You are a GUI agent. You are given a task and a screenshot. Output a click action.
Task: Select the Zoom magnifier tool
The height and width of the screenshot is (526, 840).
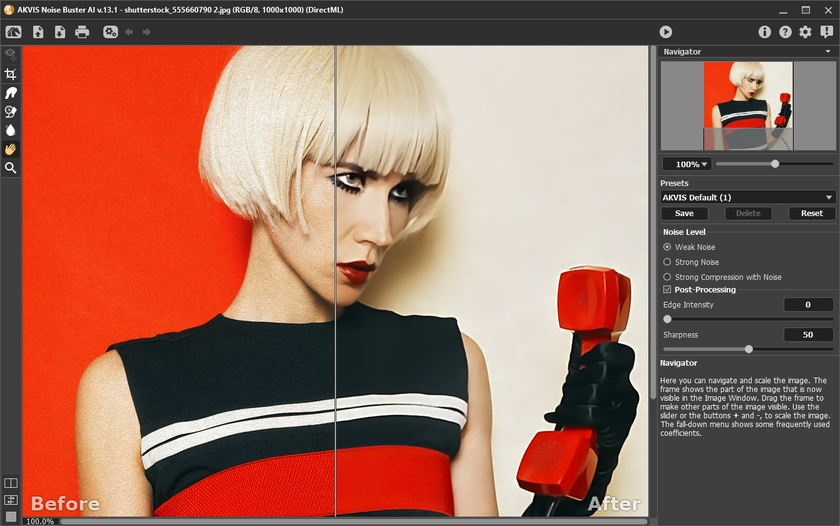pyautogui.click(x=11, y=168)
